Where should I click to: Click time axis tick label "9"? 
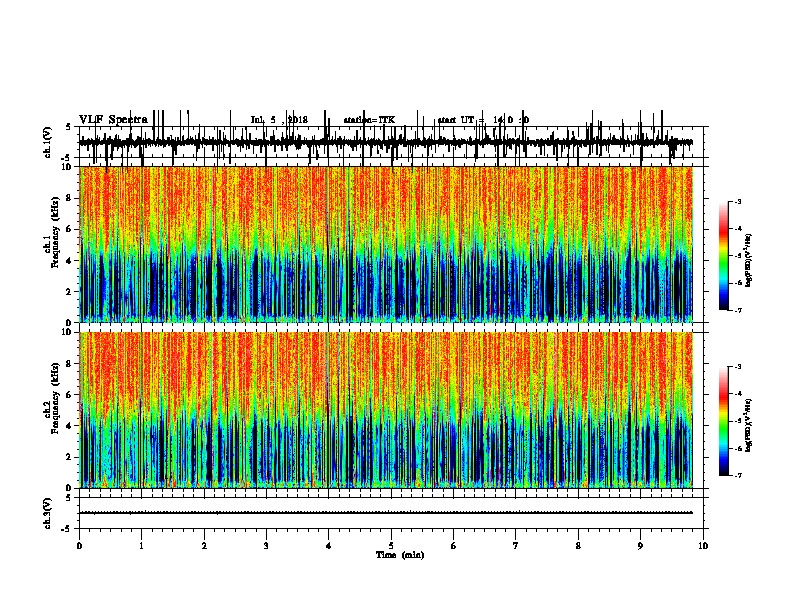640,545
